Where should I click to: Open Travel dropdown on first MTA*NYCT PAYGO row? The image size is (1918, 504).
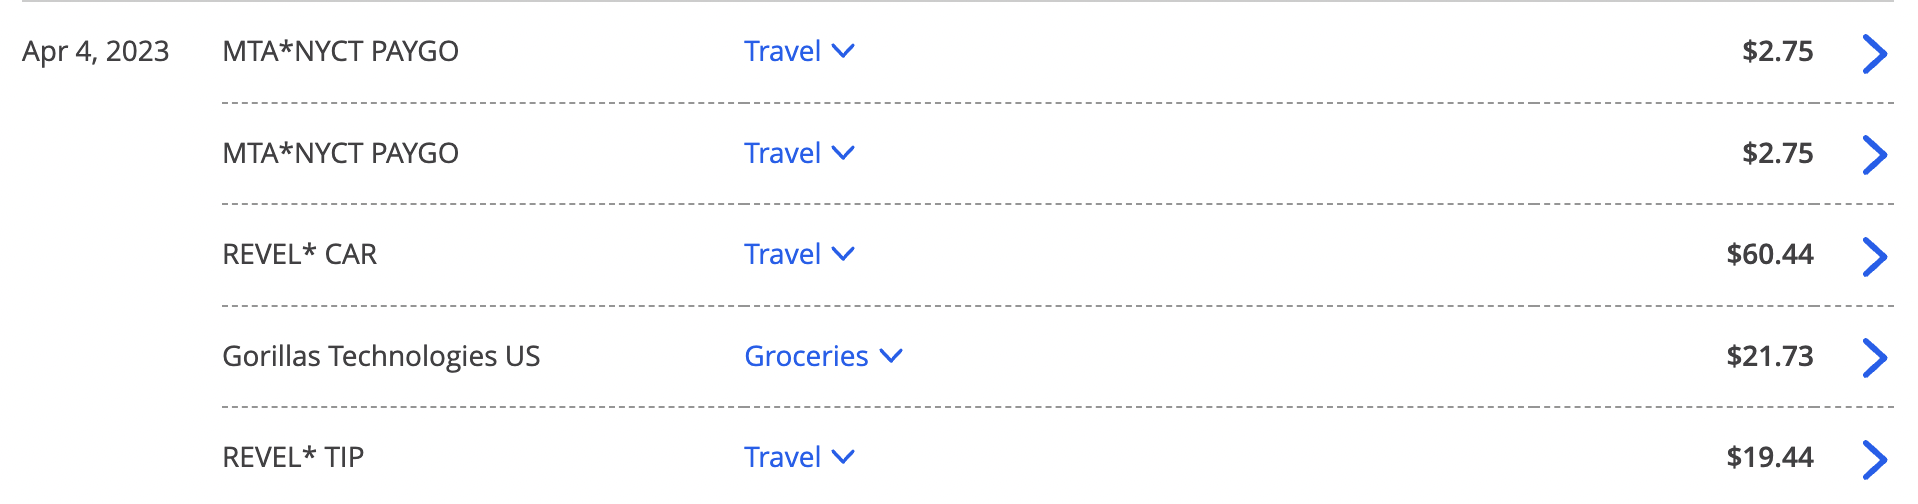[799, 51]
